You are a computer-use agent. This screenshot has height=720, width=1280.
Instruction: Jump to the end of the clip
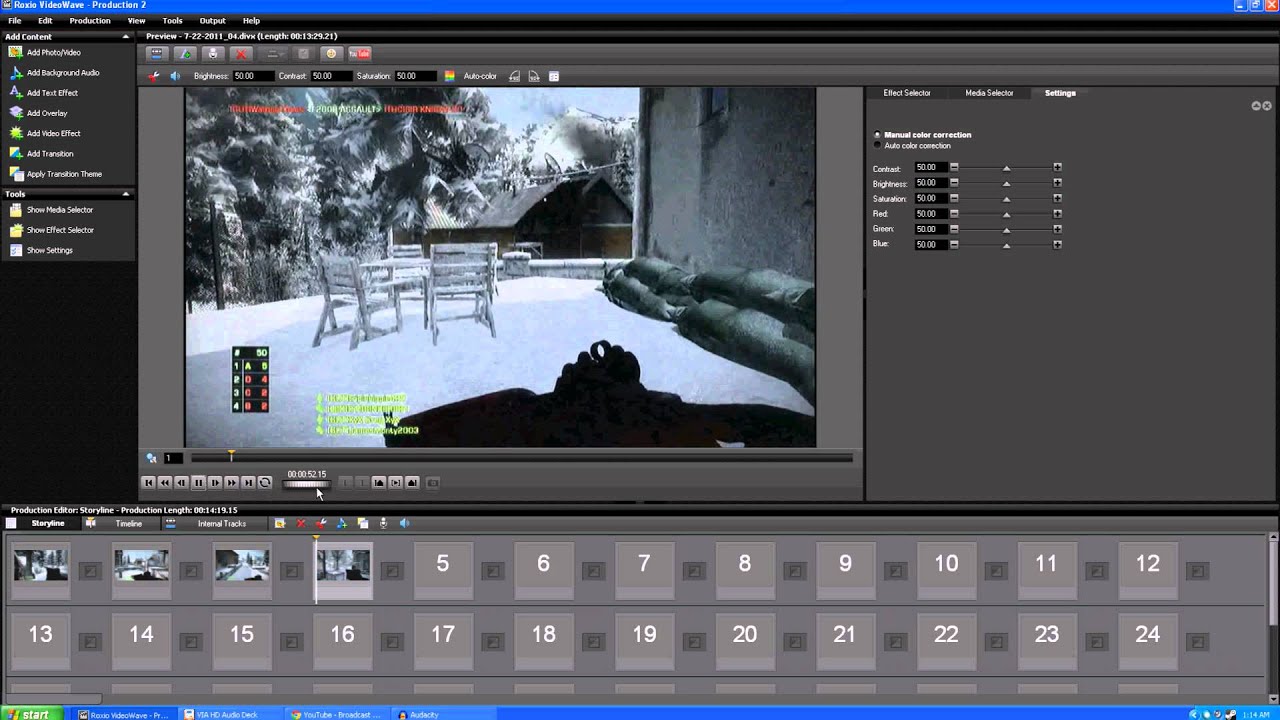click(249, 483)
